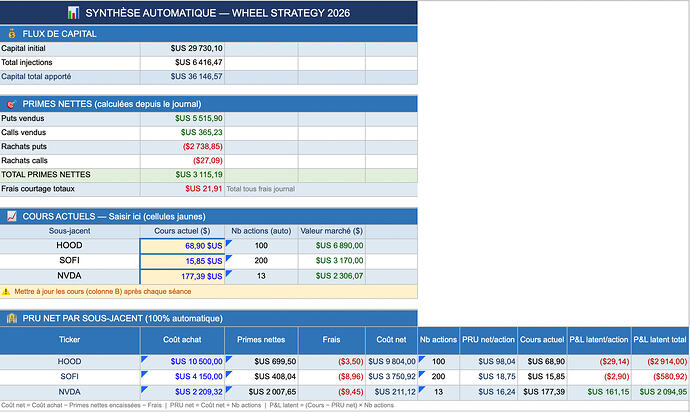
Task: Select the Total primes nettes amount cell
Action: point(182,175)
